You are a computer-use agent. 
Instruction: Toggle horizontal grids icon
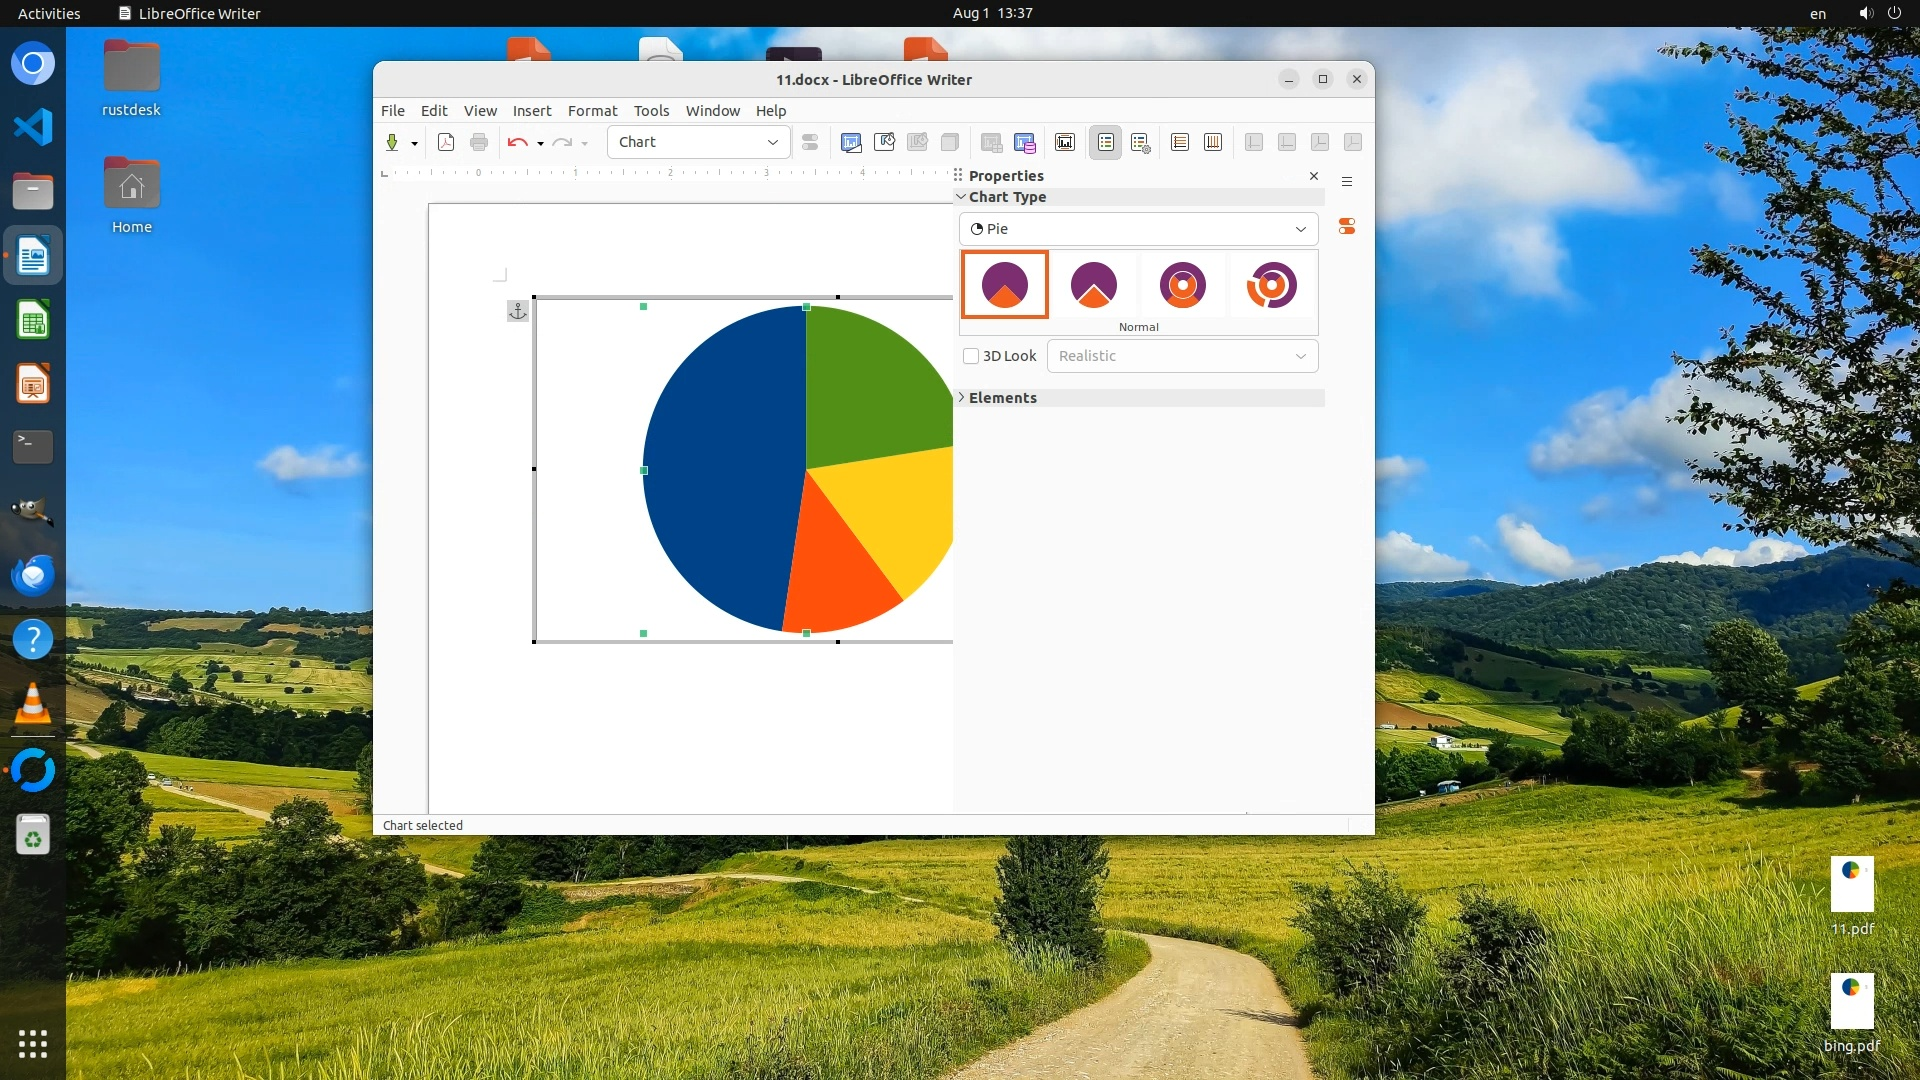coord(1180,143)
